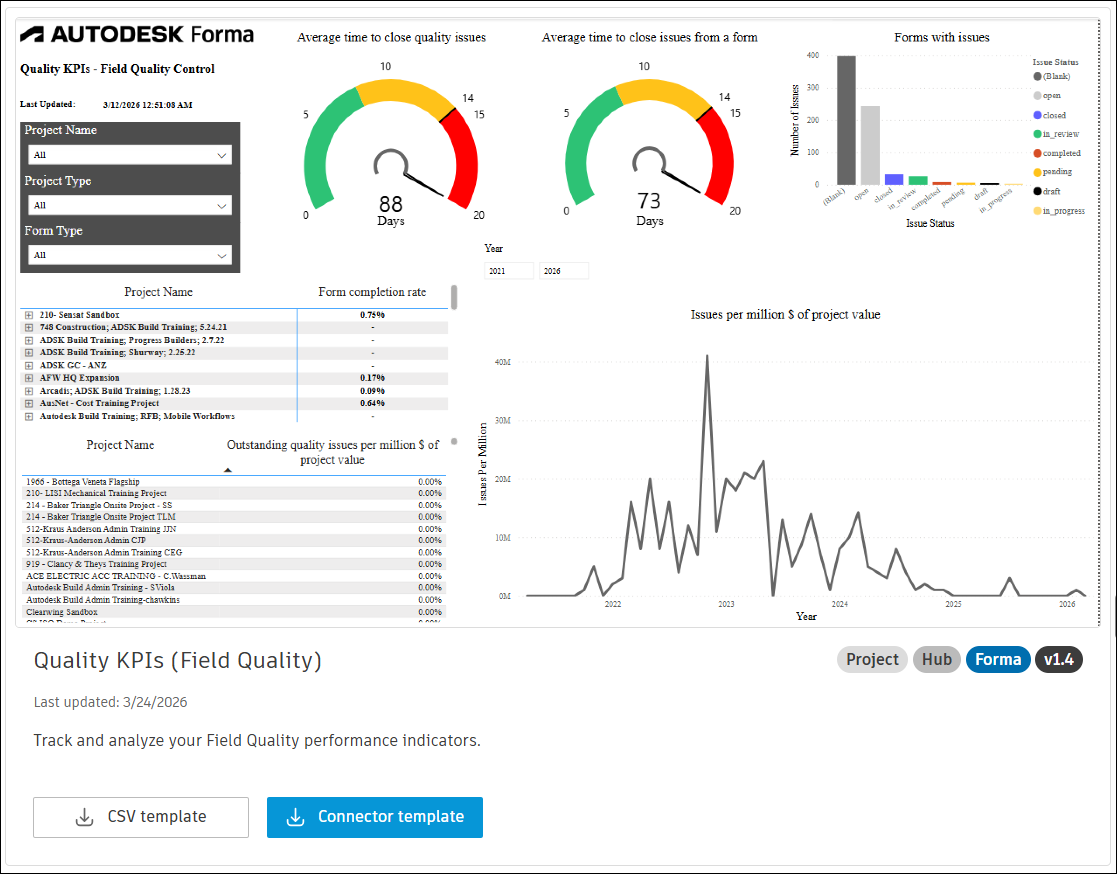This screenshot has width=1117, height=874.
Task: Click the closed bar in Forms with issues
Action: 894,180
